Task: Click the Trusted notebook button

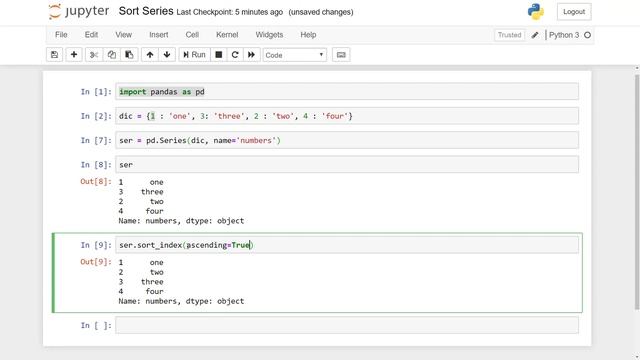Action: pyautogui.click(x=509, y=35)
